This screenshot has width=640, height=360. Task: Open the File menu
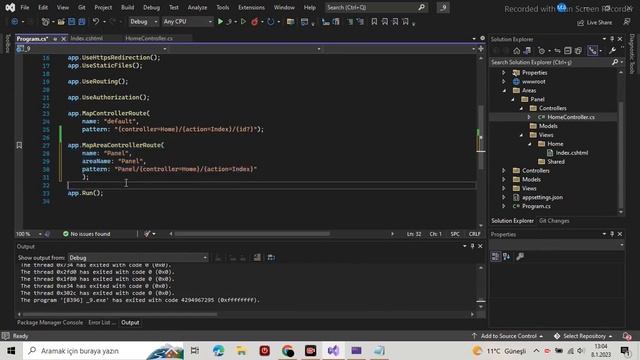click(x=25, y=7)
